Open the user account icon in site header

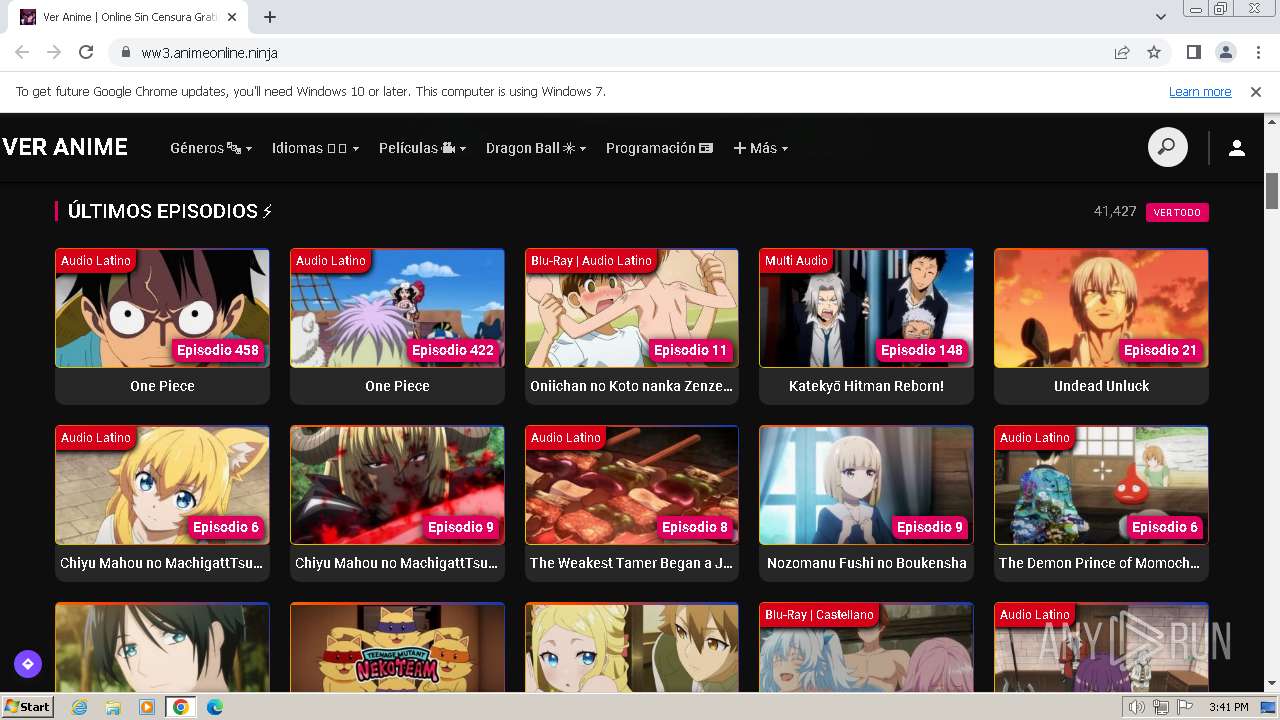click(x=1236, y=148)
